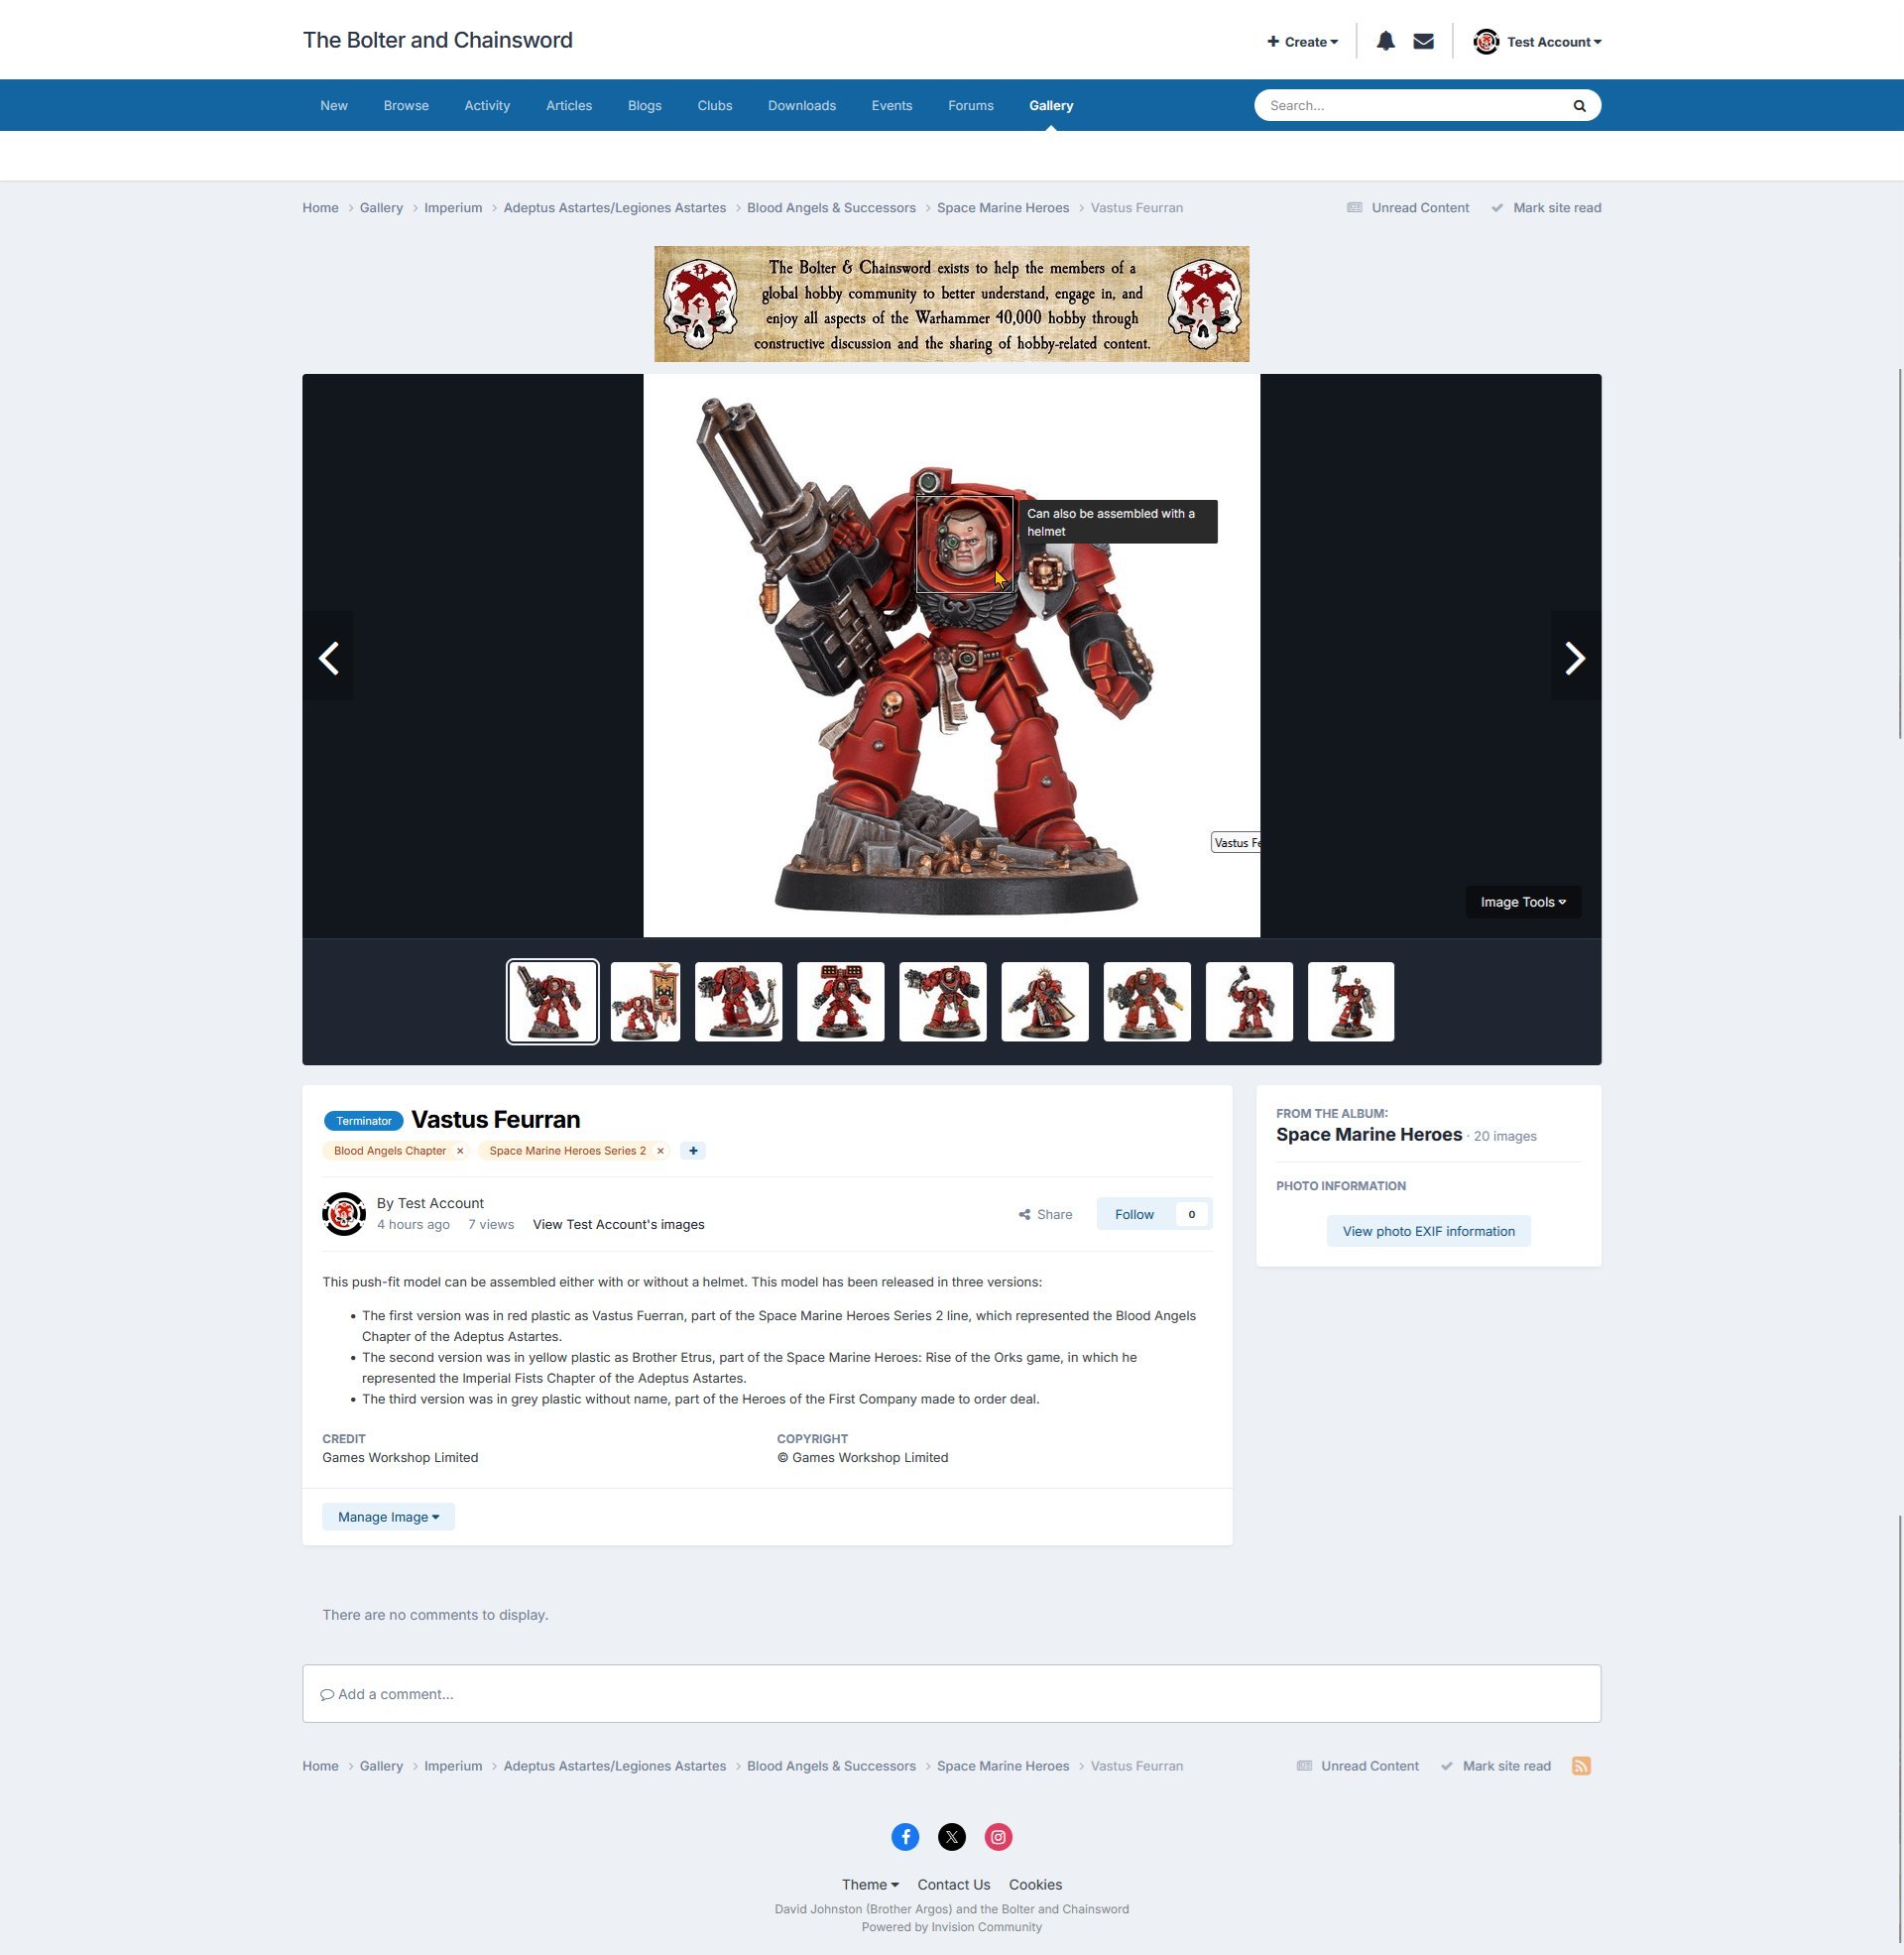The width and height of the screenshot is (1904, 1955).
Task: Open the Facebook social icon
Action: (x=905, y=1837)
